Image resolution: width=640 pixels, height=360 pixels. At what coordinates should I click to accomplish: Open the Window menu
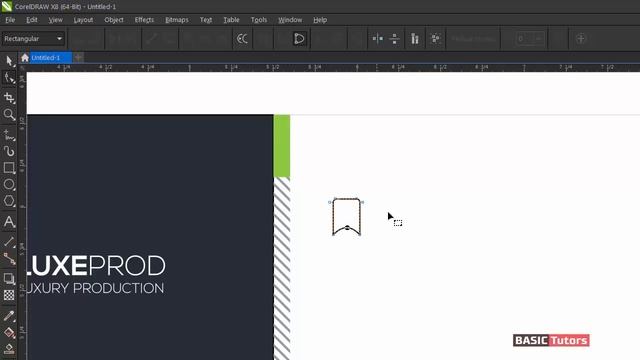coord(290,20)
